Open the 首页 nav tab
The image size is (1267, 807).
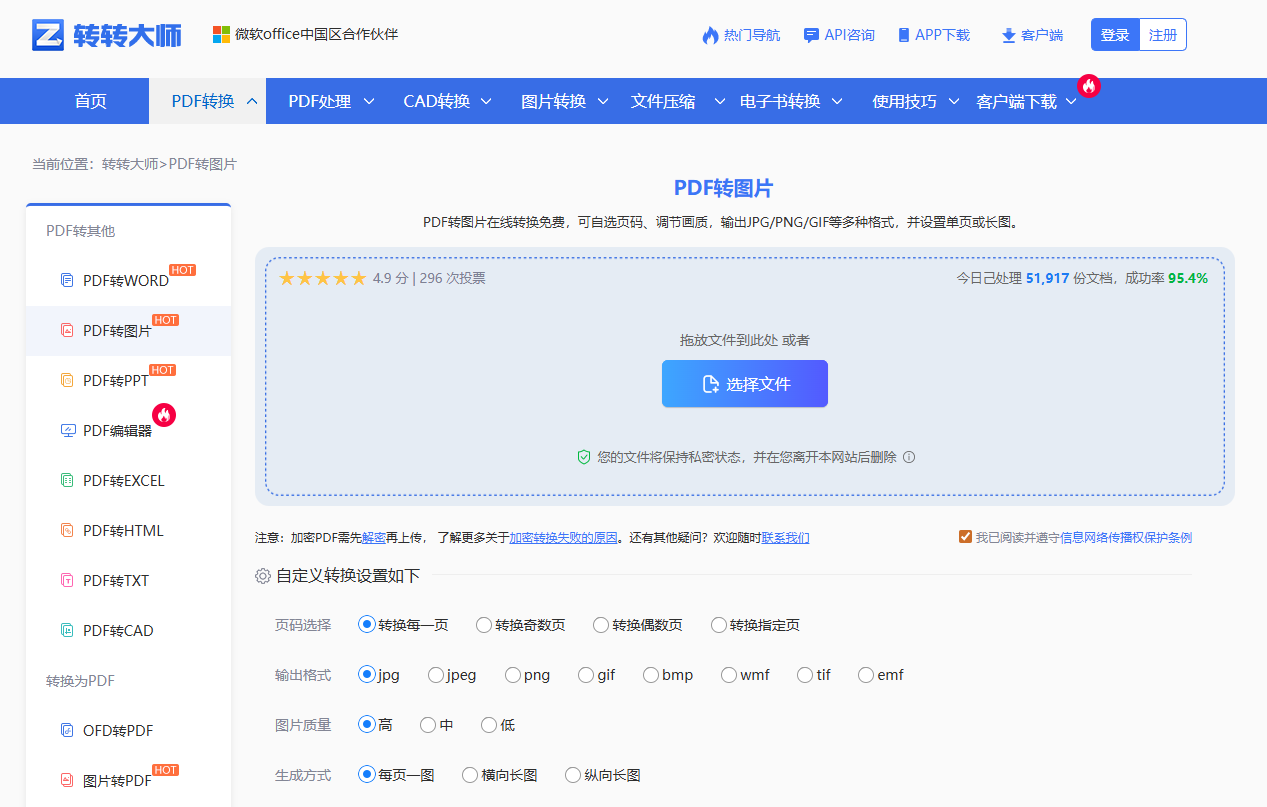90,101
